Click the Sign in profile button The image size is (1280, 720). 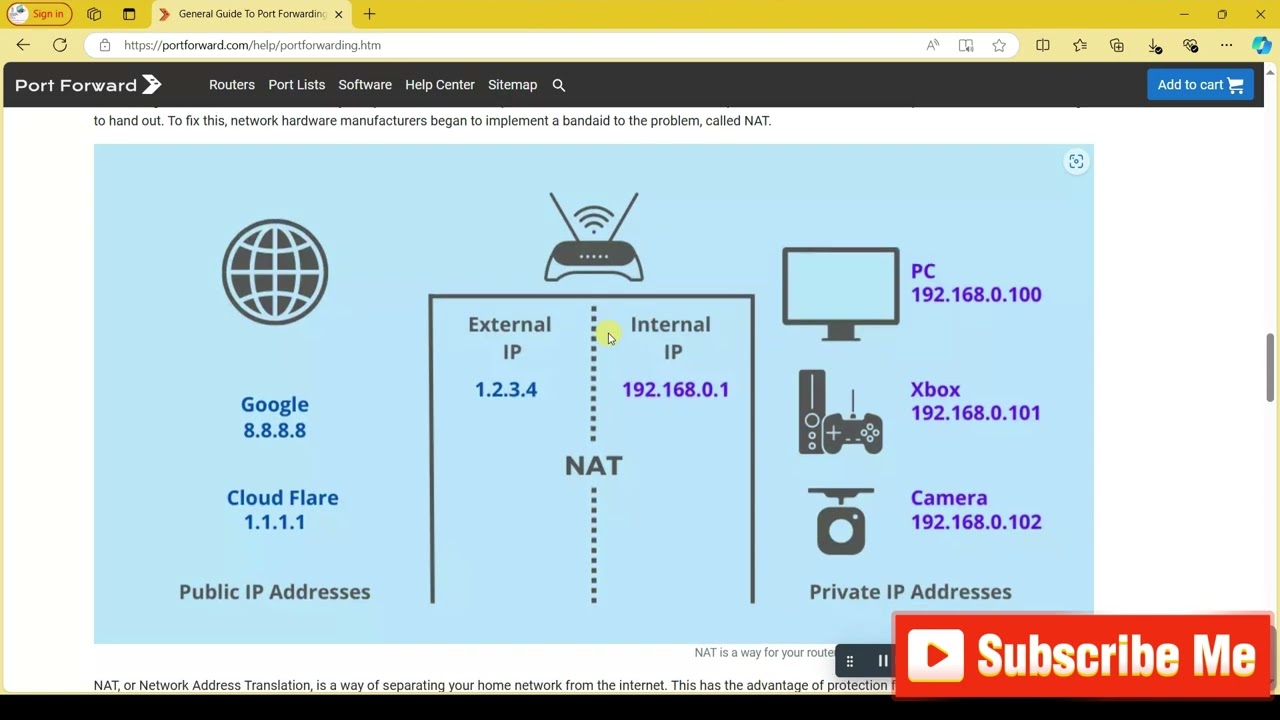click(x=39, y=14)
